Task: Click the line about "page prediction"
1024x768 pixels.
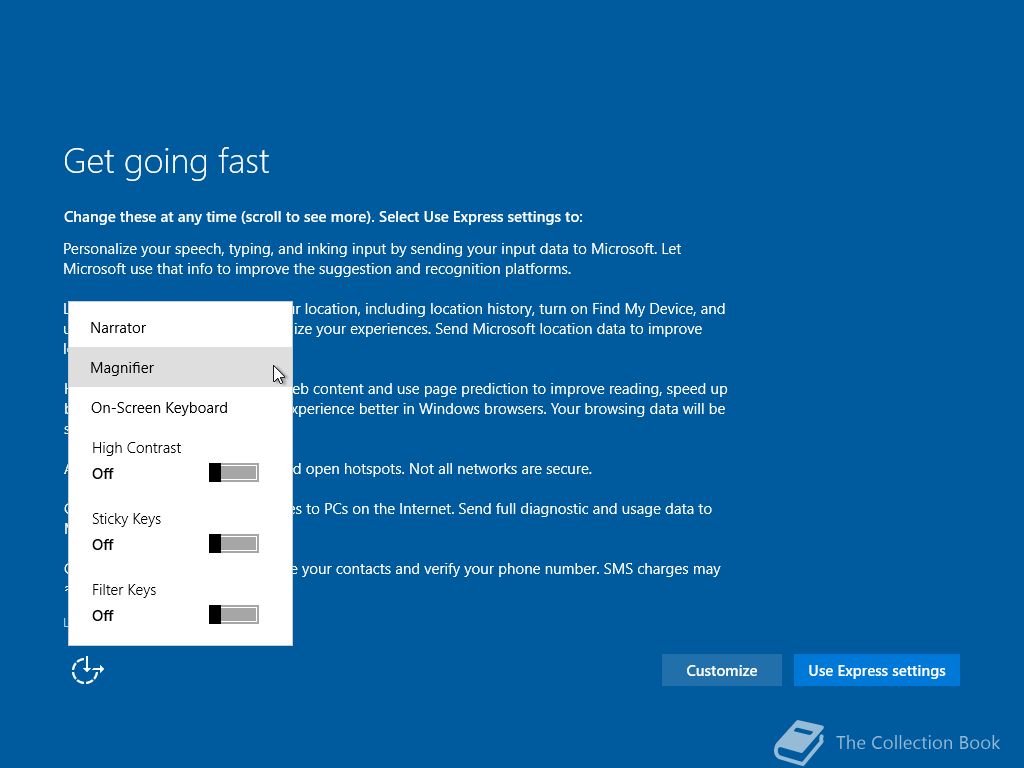Action: tap(510, 389)
